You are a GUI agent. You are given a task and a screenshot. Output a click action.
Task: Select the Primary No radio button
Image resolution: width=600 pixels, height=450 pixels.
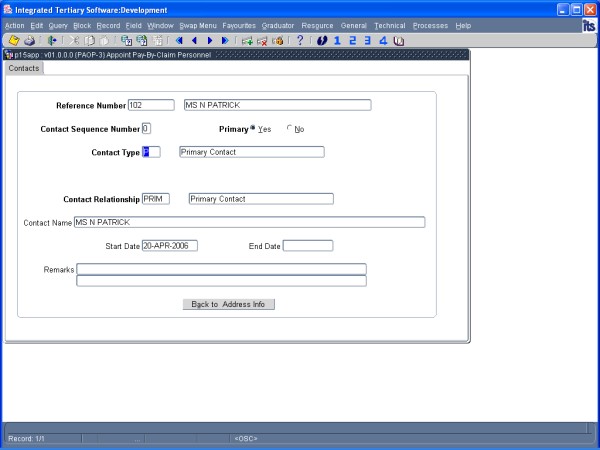[289, 128]
